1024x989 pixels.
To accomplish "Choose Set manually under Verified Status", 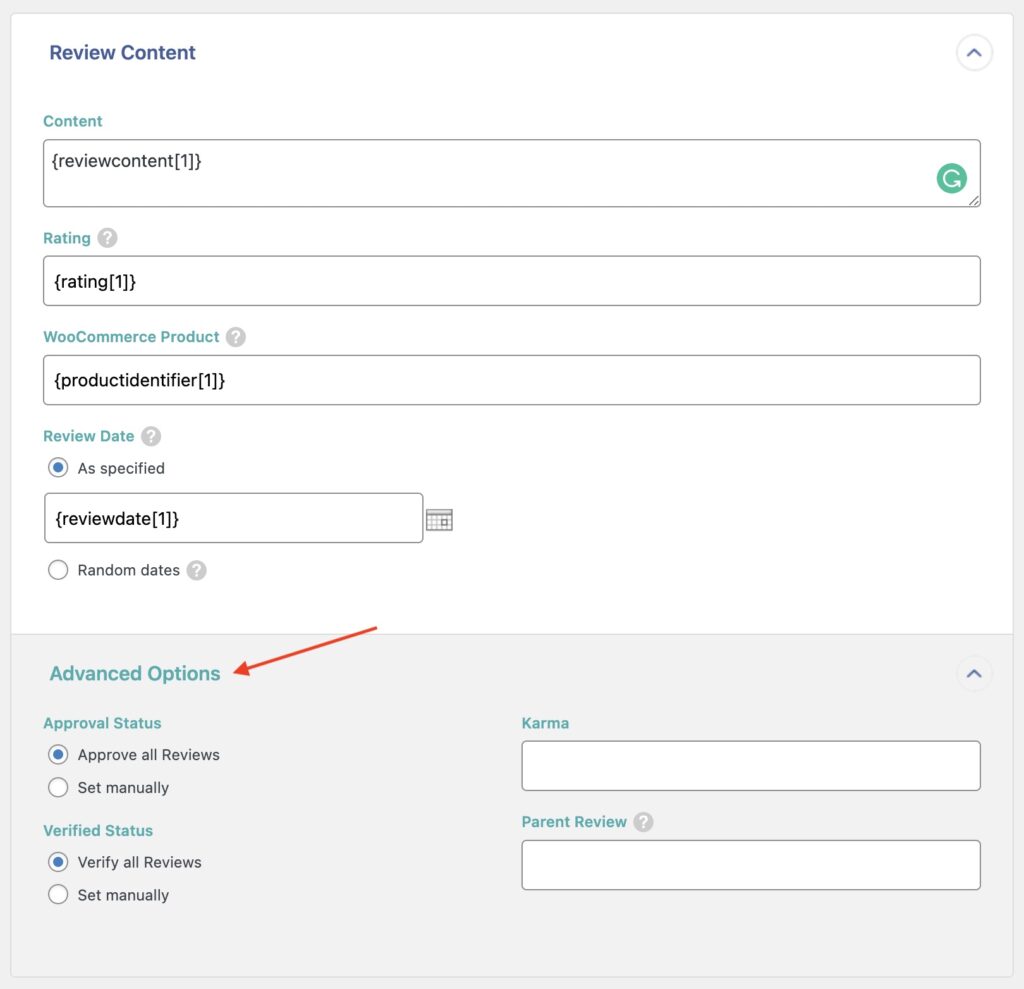I will tap(58, 895).
